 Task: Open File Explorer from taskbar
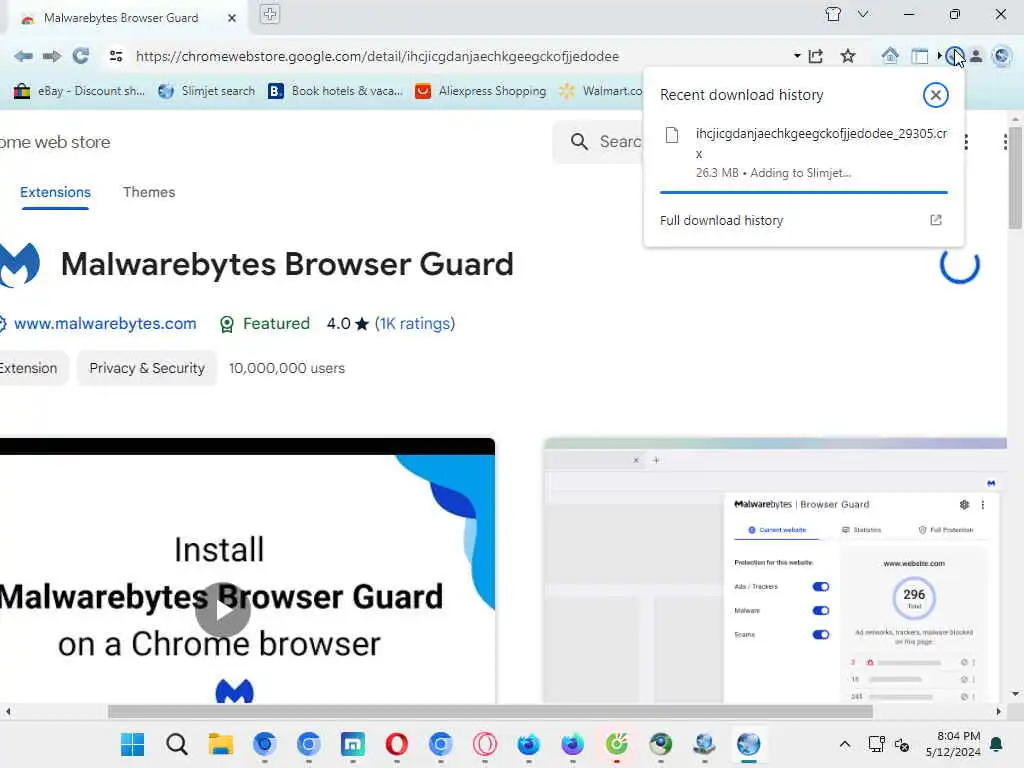point(221,744)
